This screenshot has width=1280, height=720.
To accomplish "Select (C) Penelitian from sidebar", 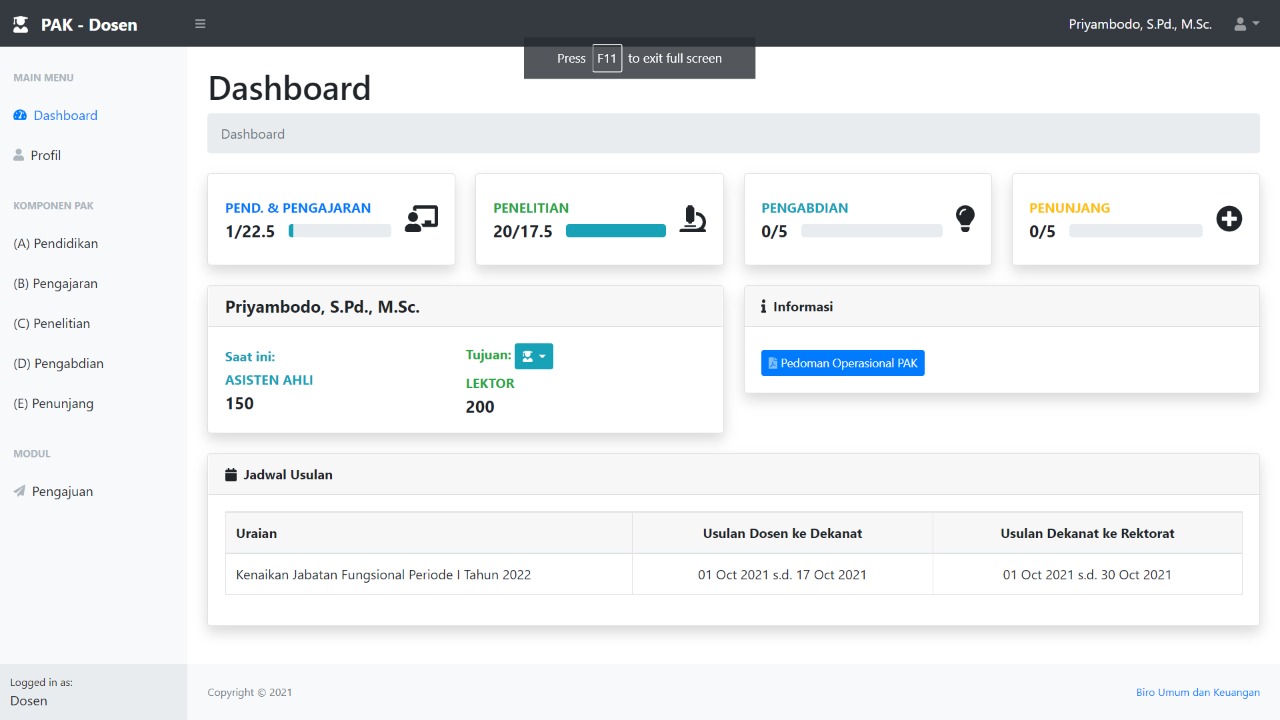I will [x=52, y=323].
